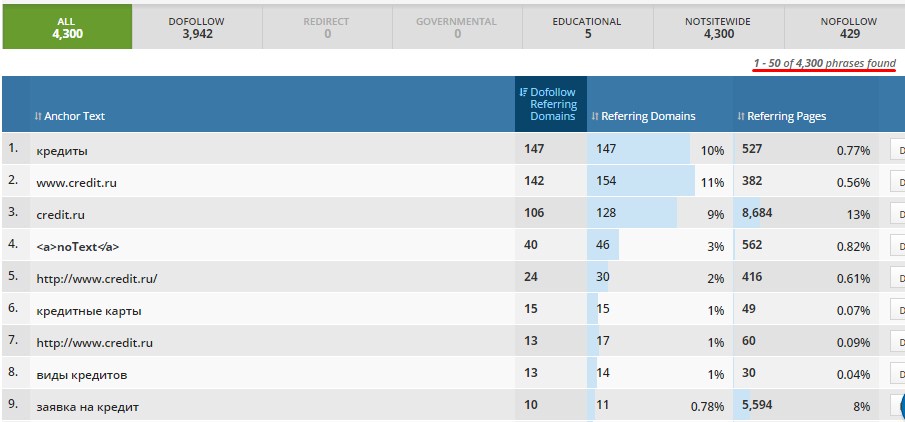Click the button on the кредитные карты row
Viewport: 905px width, 422px height.
[x=897, y=310]
